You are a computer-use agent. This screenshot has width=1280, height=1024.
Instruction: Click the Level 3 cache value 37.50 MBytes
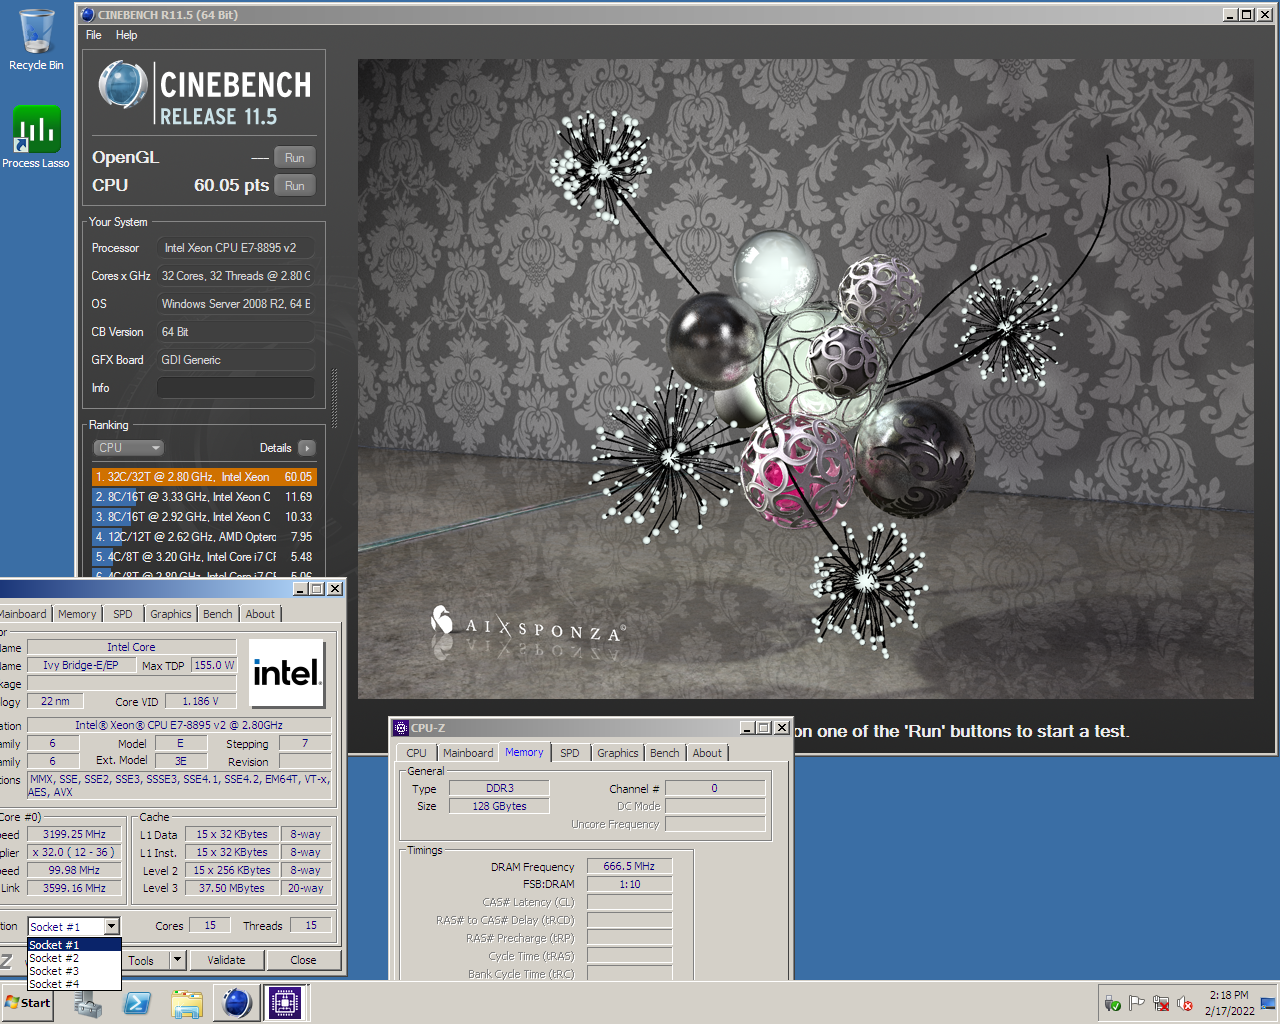pos(232,888)
